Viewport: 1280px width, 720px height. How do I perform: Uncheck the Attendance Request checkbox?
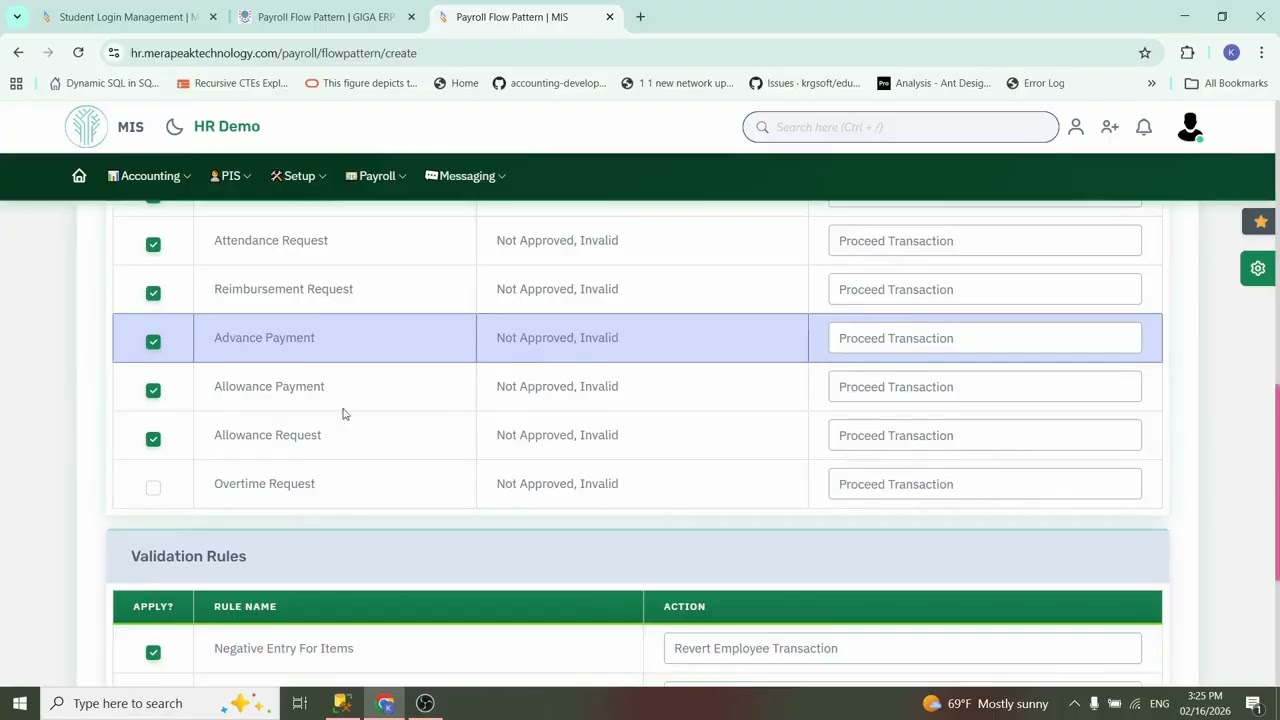coord(153,244)
